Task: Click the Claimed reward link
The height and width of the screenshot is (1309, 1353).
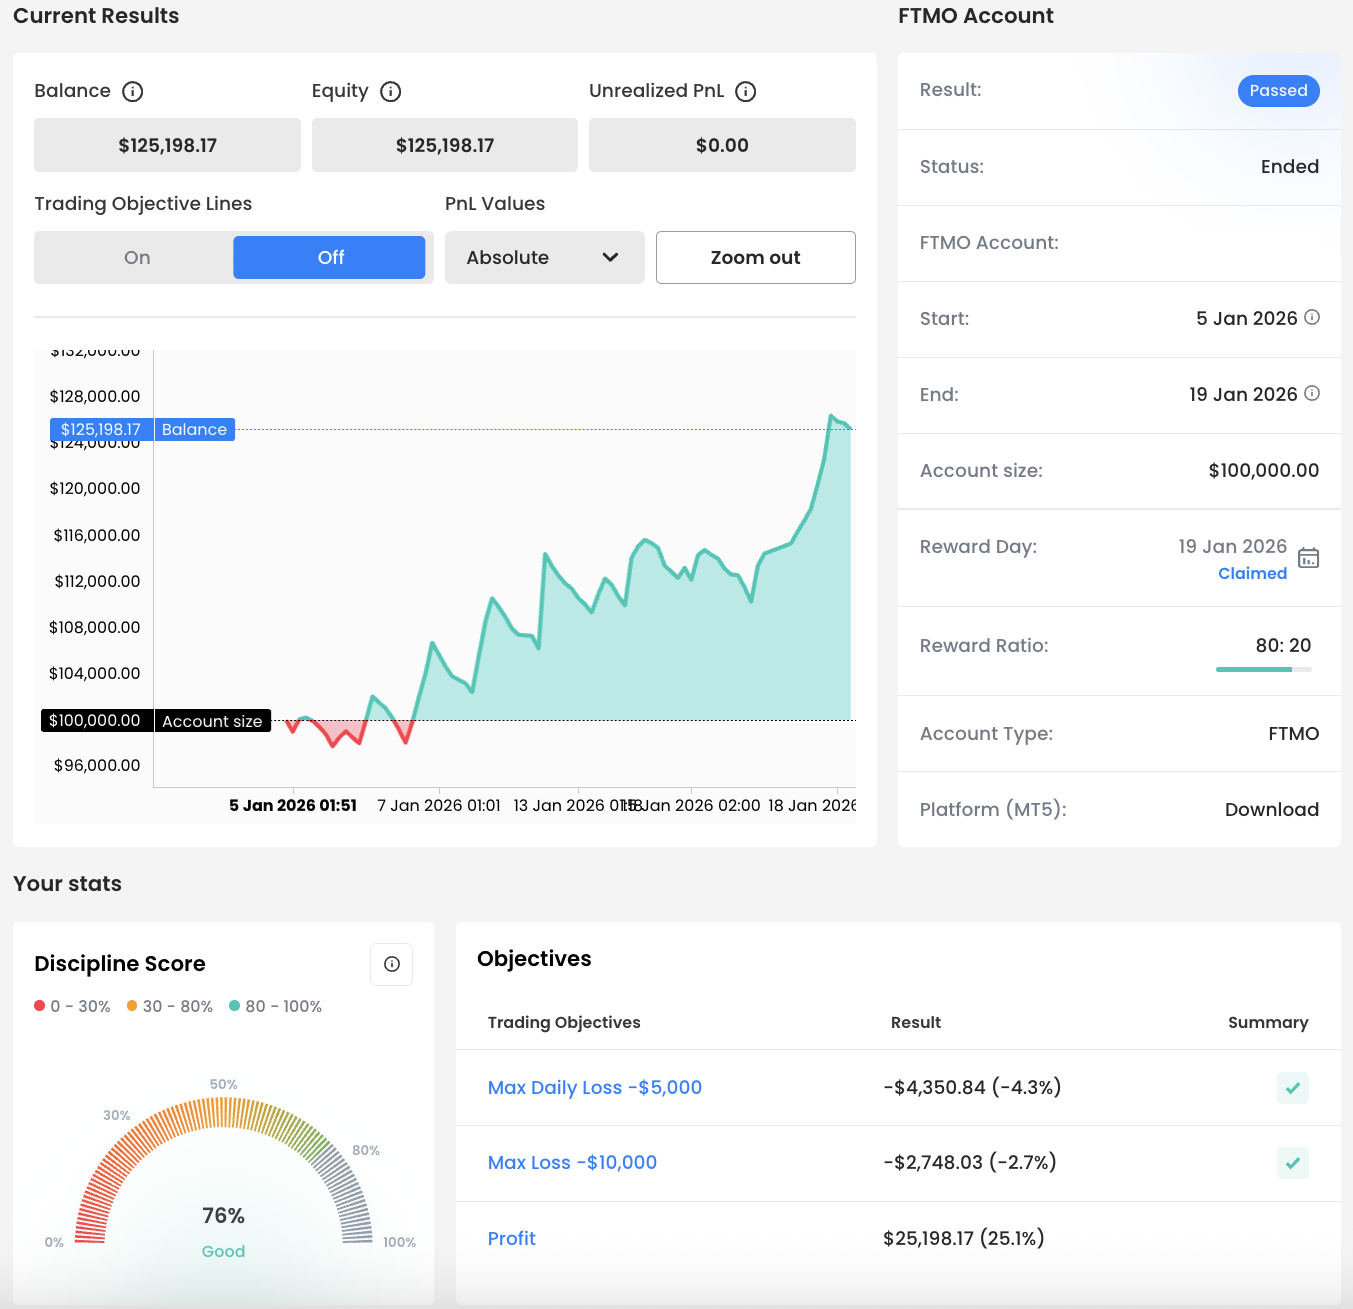Action: coord(1252,574)
